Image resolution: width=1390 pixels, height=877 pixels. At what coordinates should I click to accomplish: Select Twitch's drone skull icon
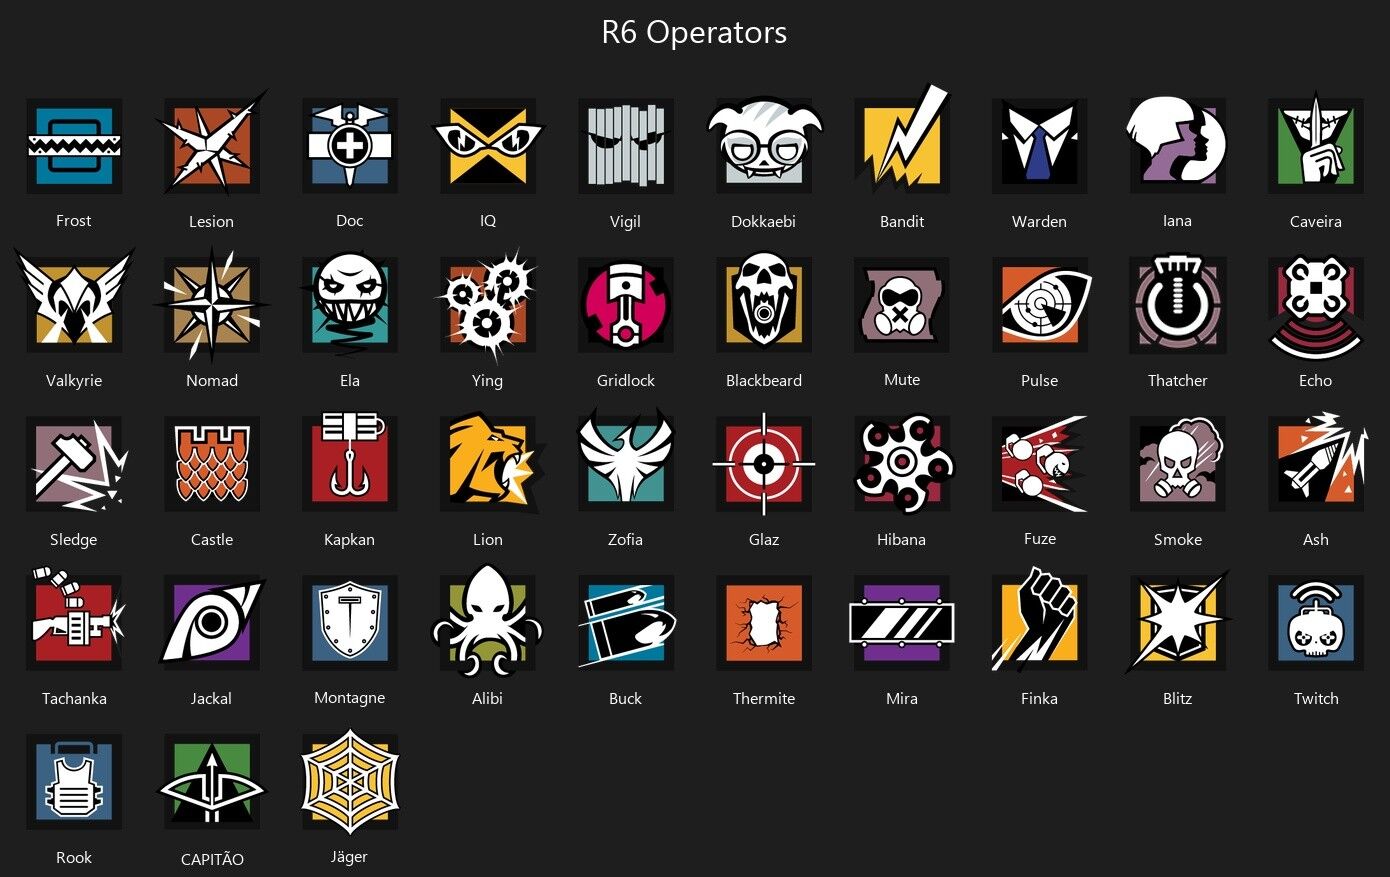tap(1316, 623)
